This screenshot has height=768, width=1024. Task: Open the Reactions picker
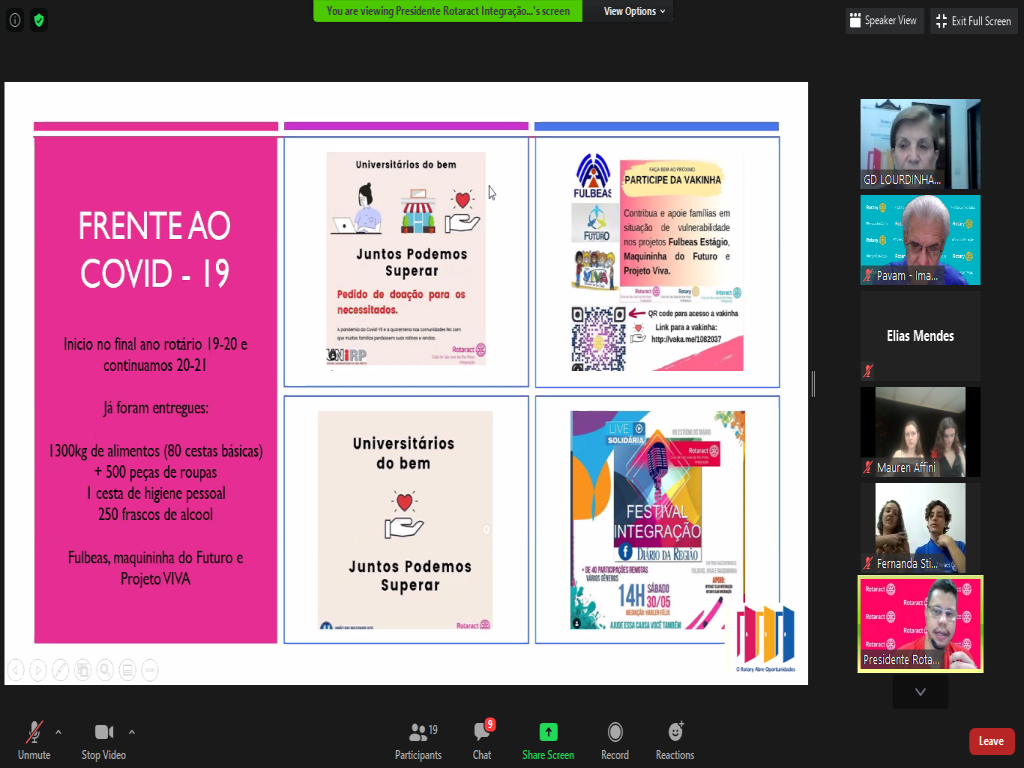[x=675, y=740]
